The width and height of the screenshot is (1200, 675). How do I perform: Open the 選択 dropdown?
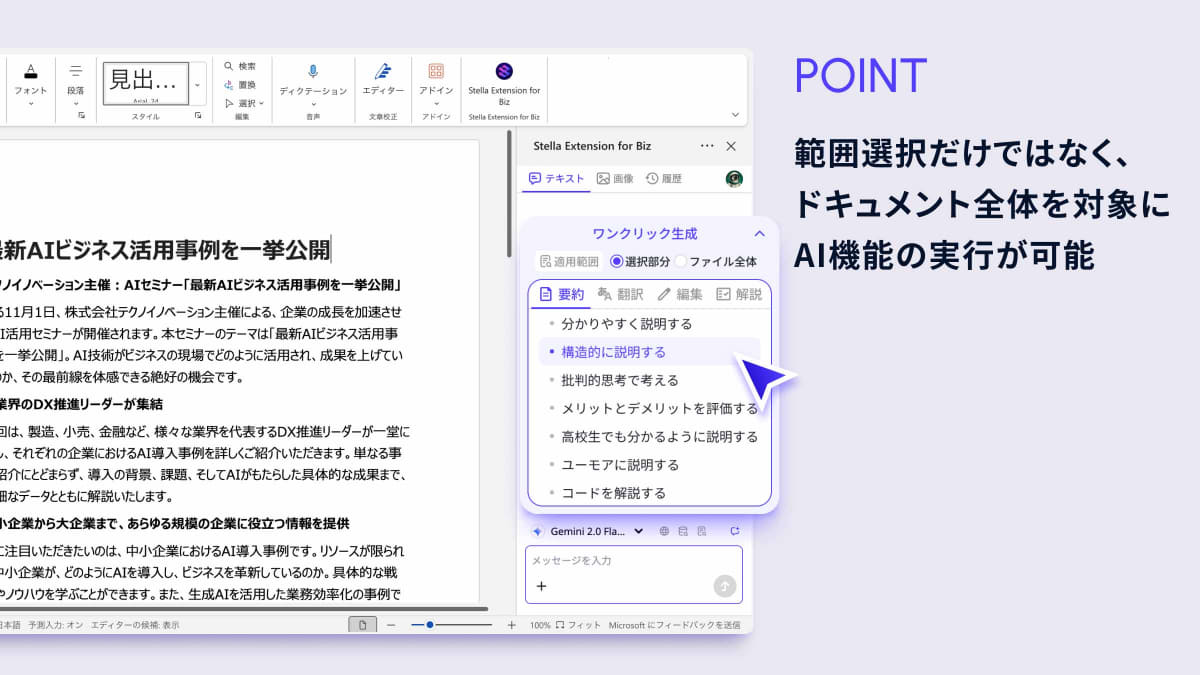pos(244,103)
